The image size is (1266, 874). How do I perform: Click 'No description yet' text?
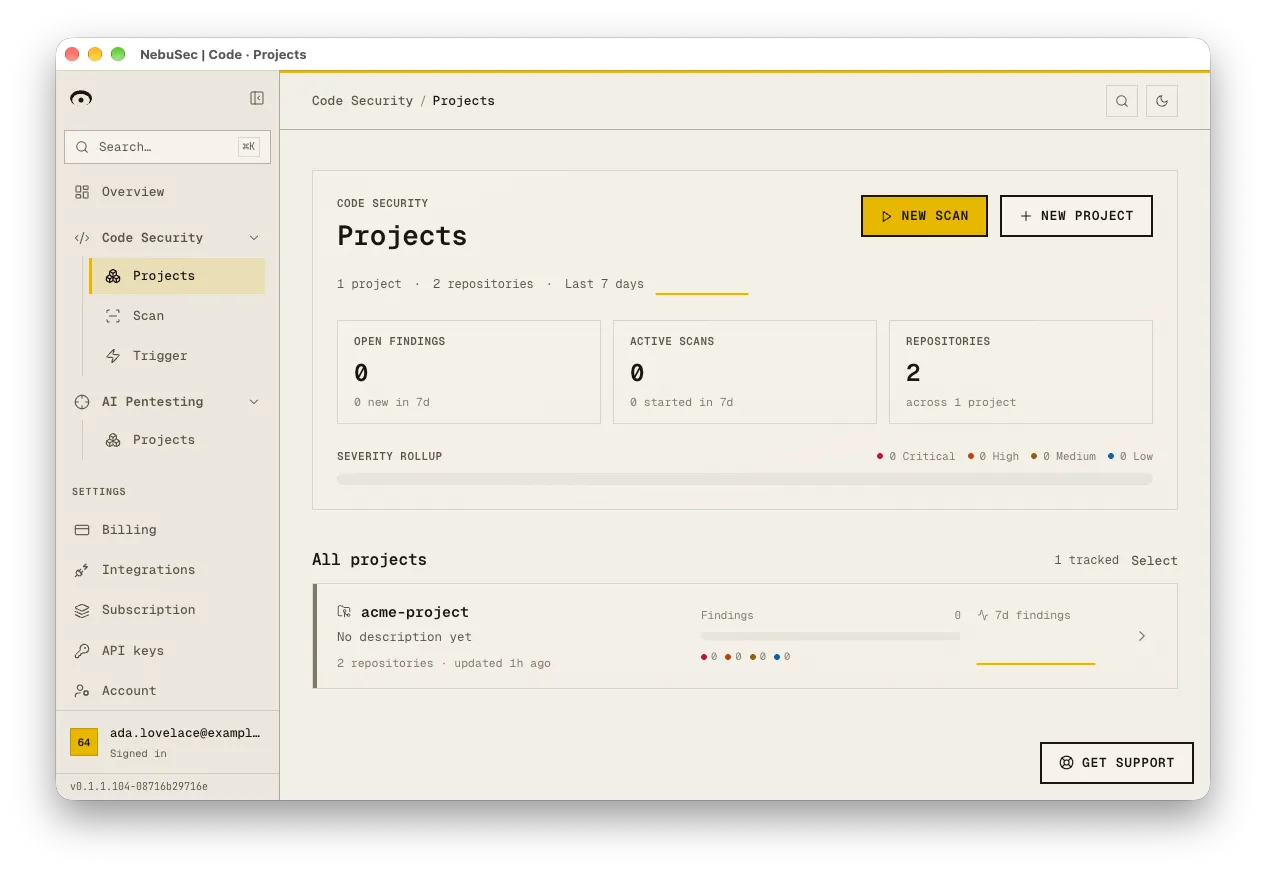404,637
